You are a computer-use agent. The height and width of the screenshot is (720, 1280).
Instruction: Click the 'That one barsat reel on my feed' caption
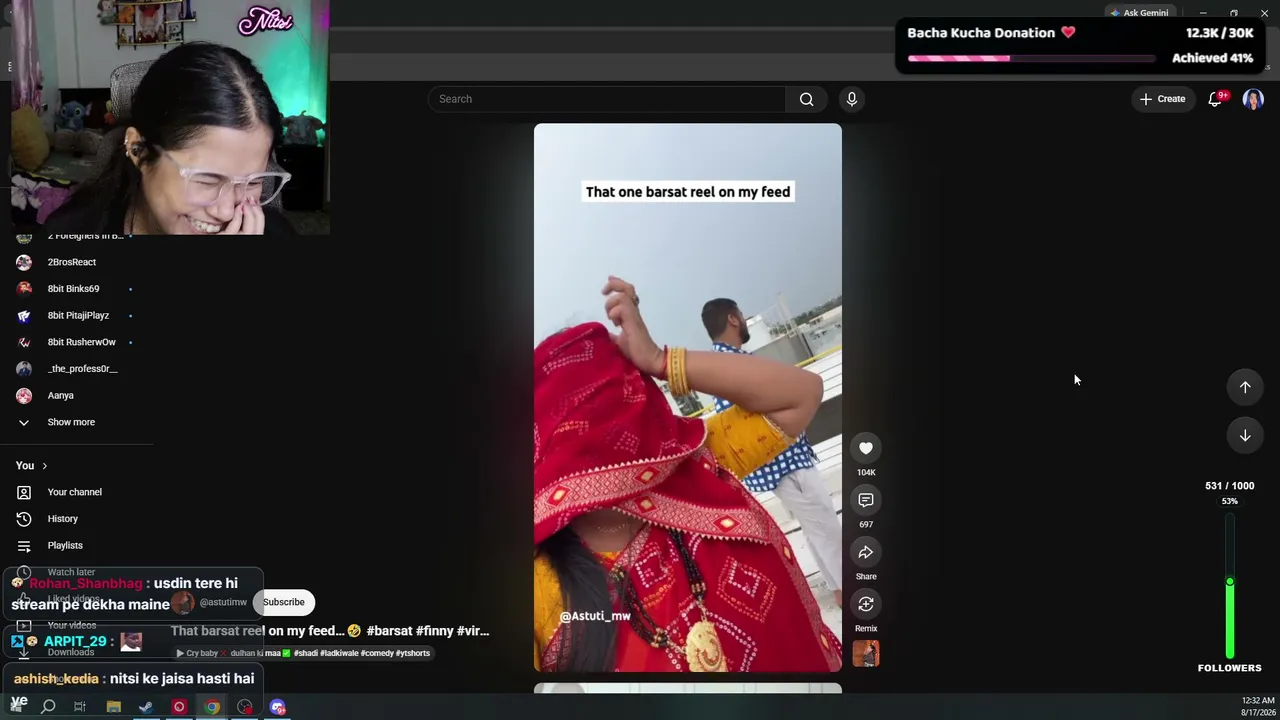[x=688, y=192]
